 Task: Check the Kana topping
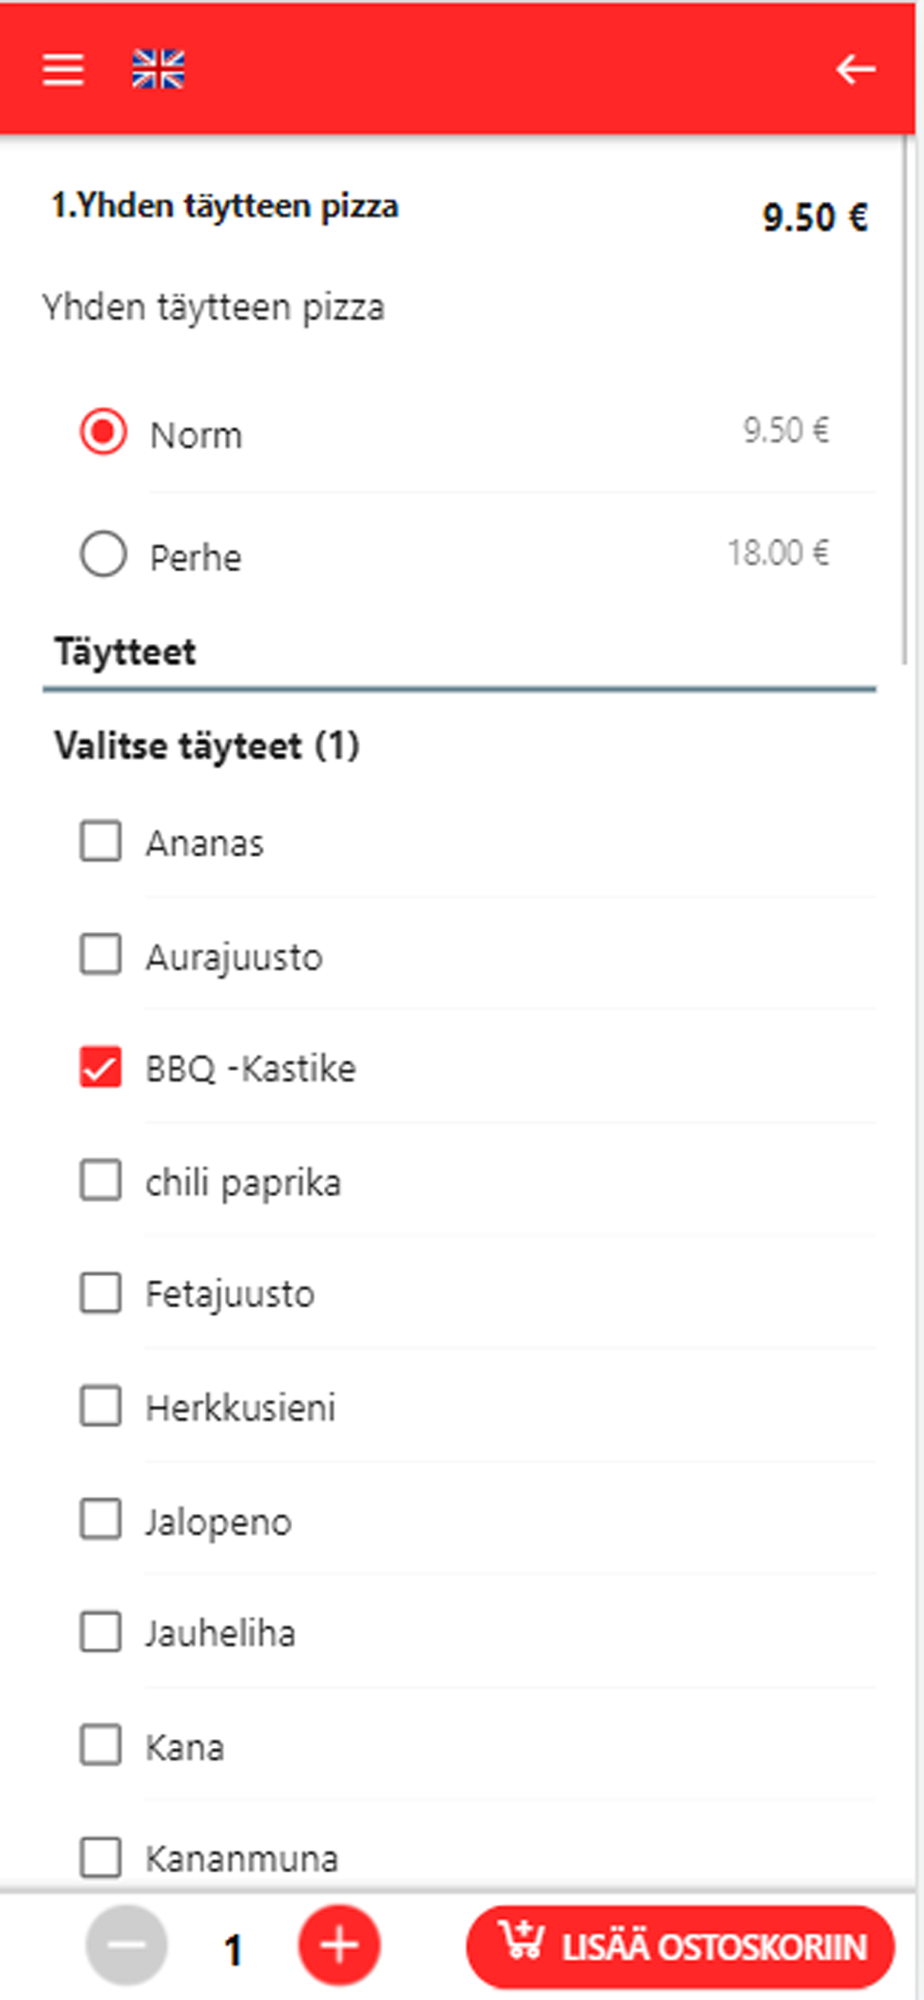point(101,1746)
